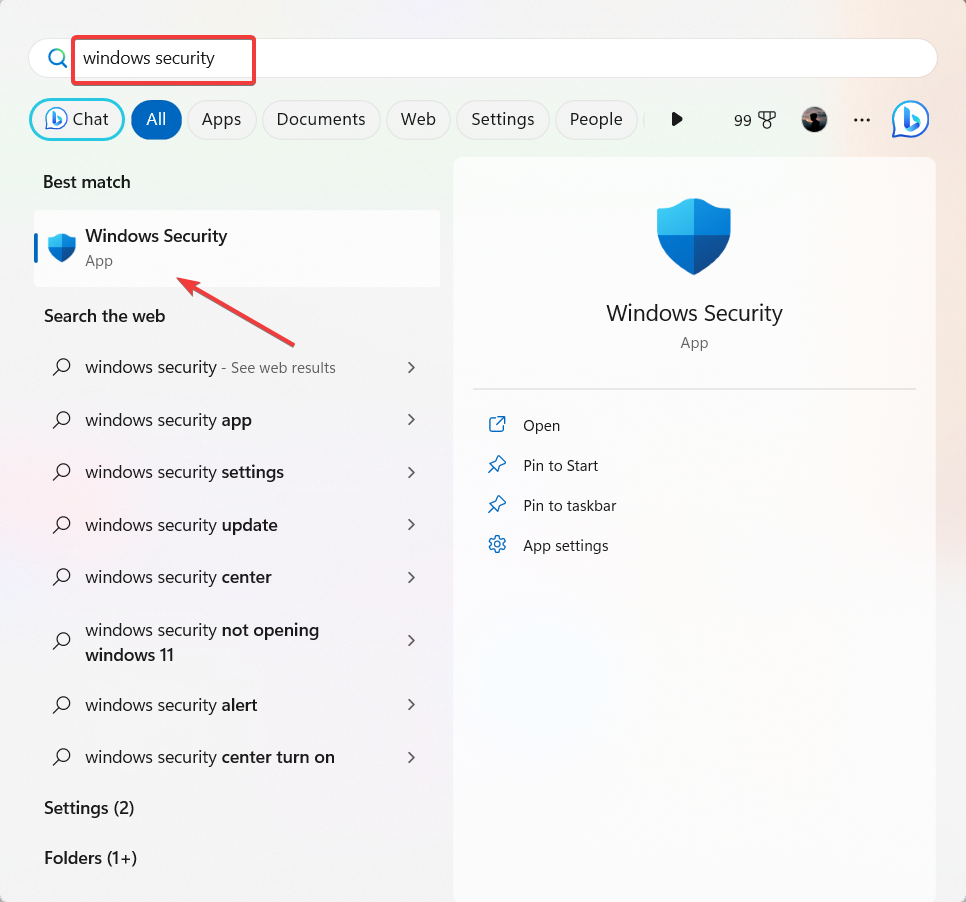The height and width of the screenshot is (902, 966).
Task: Click 'windows security center turn on' text
Action: point(210,757)
